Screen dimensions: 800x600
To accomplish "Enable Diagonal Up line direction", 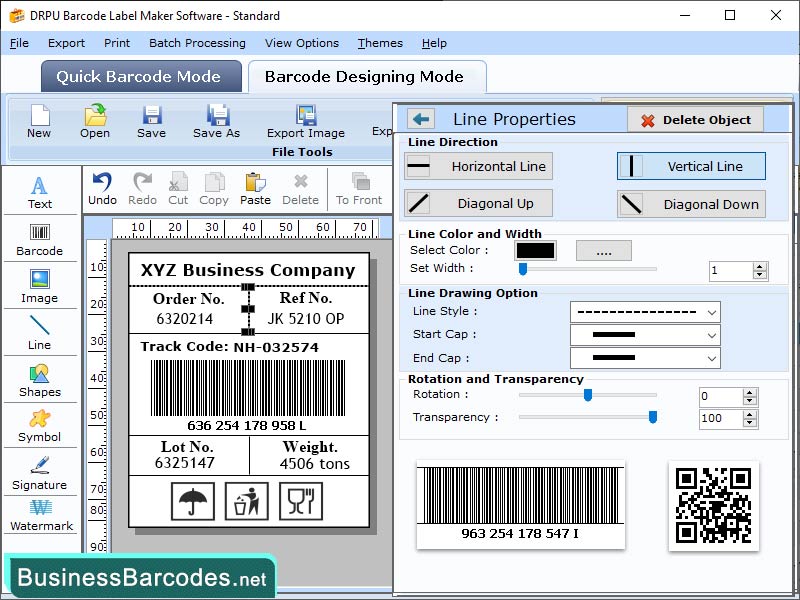I will [x=477, y=204].
